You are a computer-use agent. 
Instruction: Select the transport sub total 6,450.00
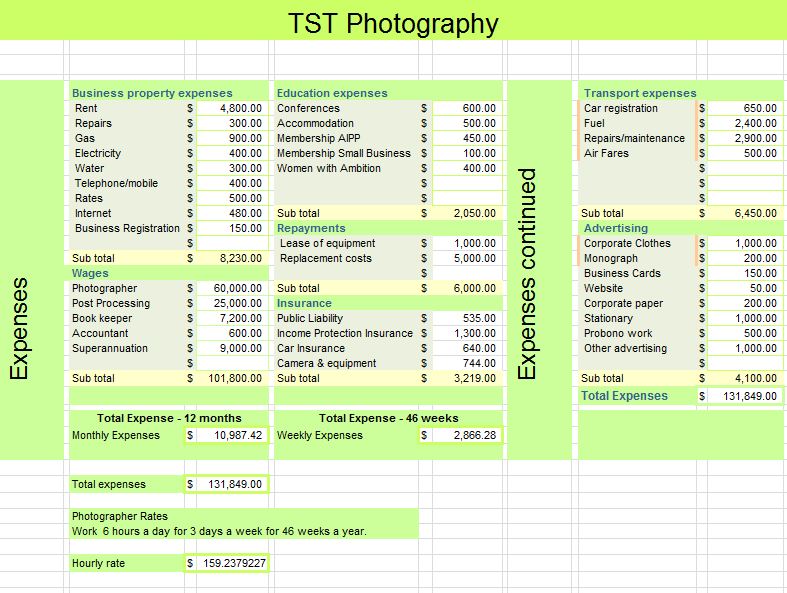(x=745, y=213)
